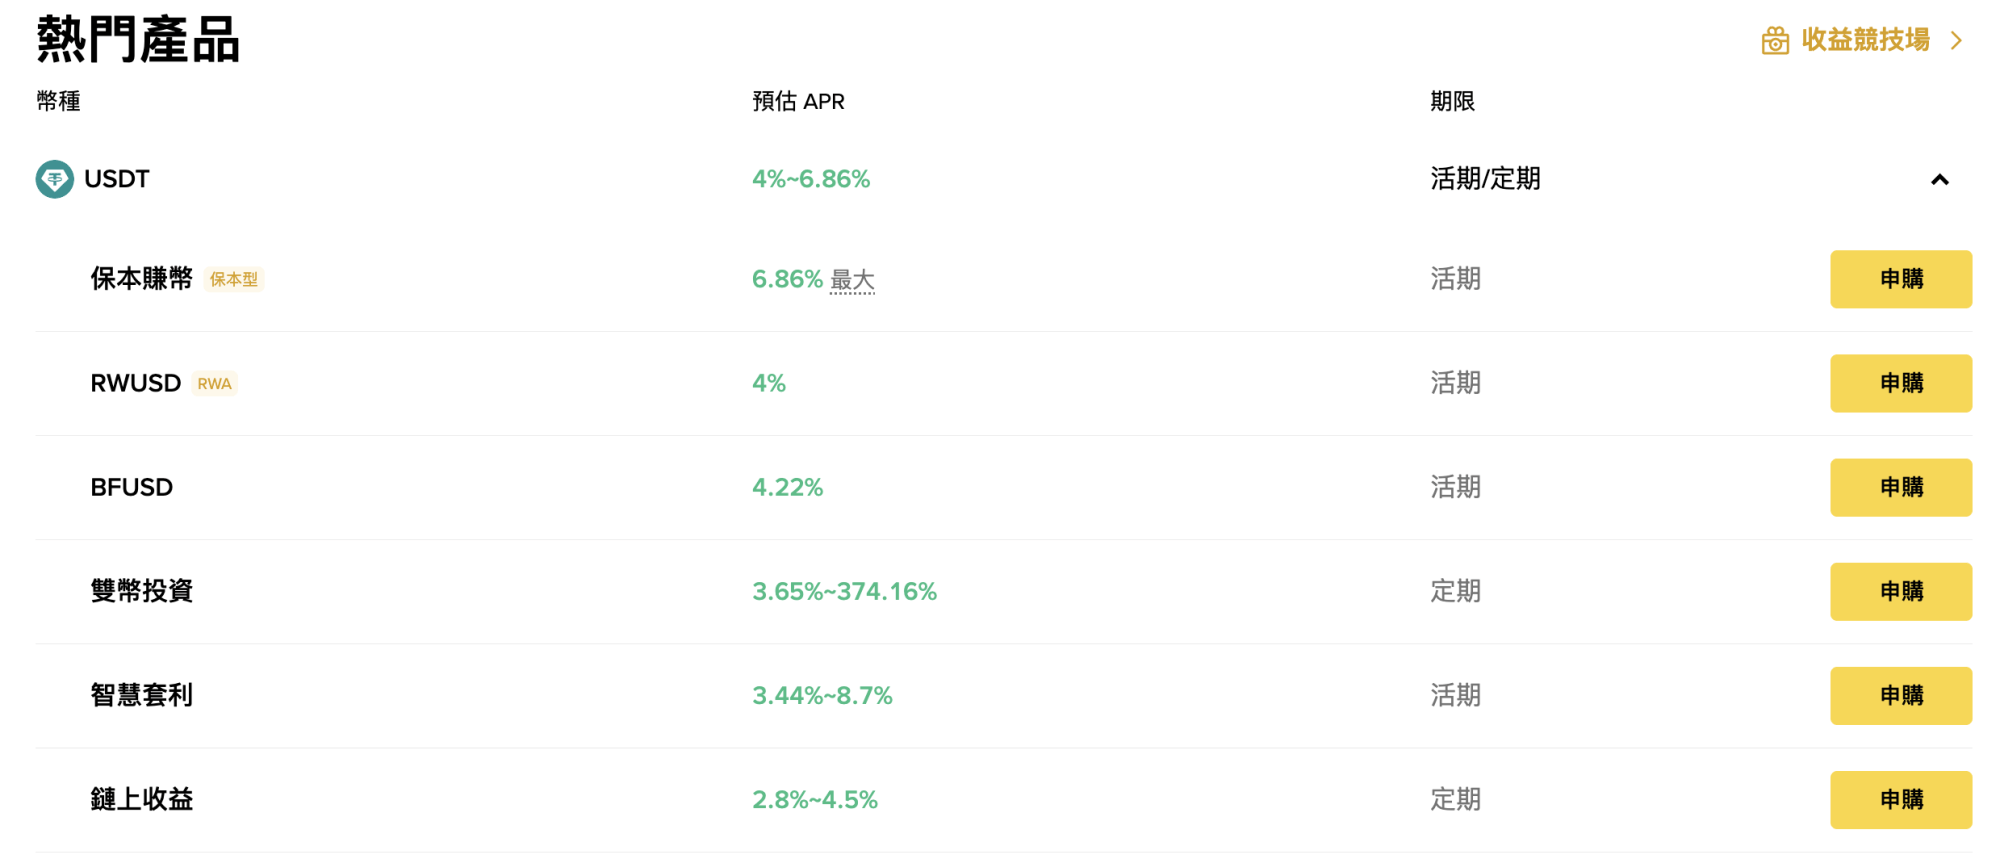Screen dimensions: 2000x859
Task: Click the 預估 APR column header
Action: click(798, 100)
